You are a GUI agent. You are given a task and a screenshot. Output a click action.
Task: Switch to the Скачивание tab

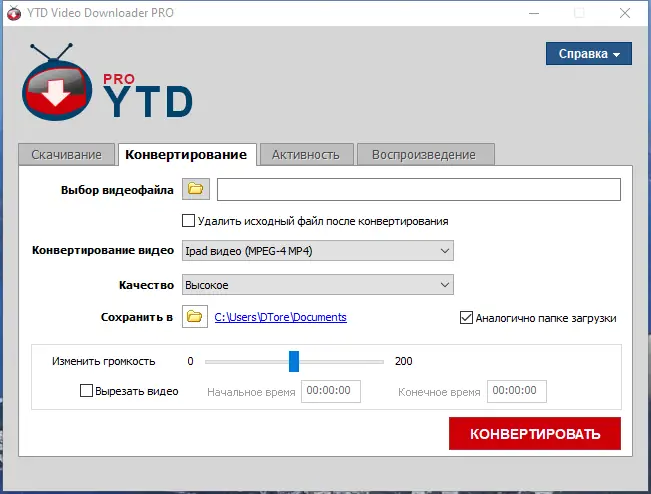click(66, 154)
